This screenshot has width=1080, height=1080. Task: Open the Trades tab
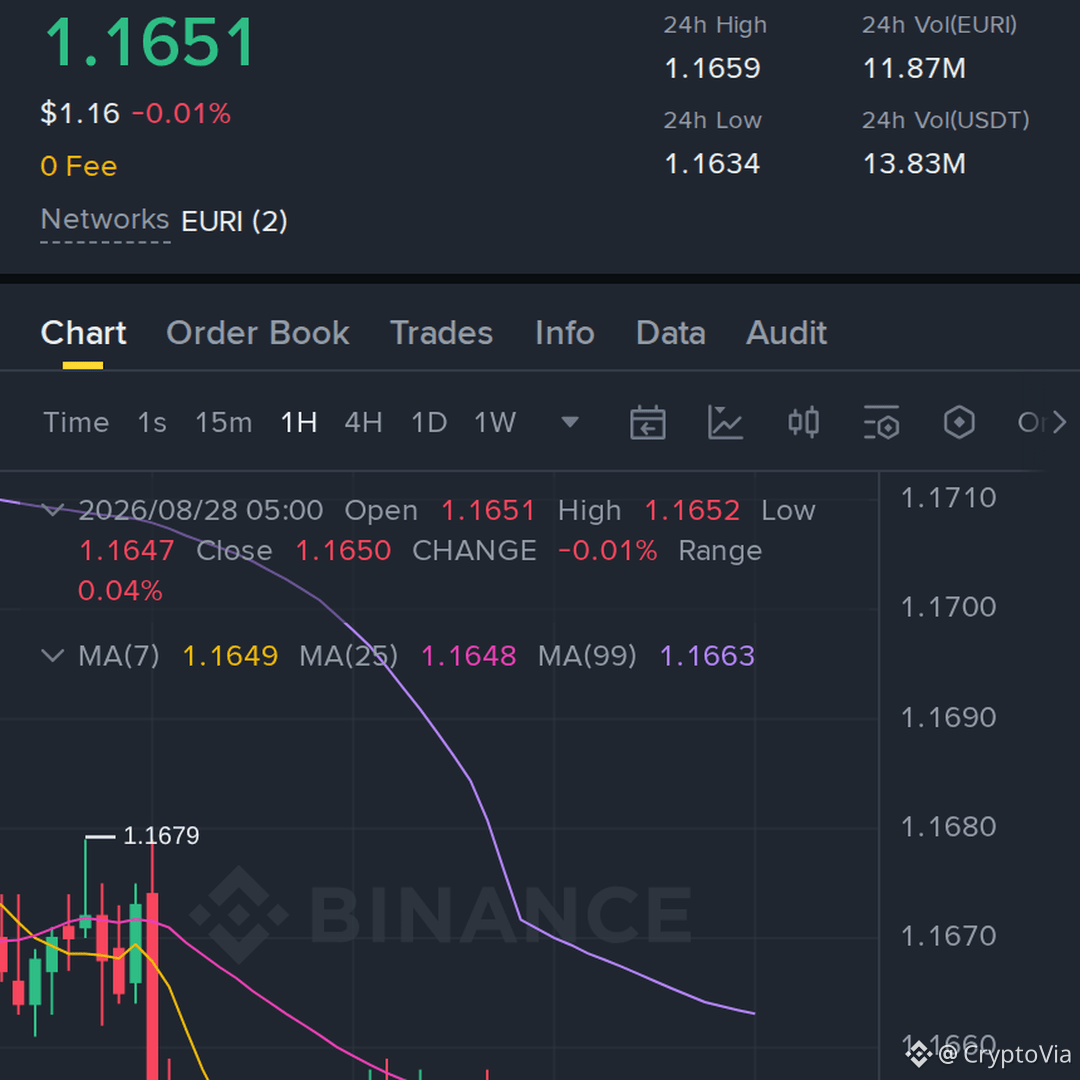(442, 333)
